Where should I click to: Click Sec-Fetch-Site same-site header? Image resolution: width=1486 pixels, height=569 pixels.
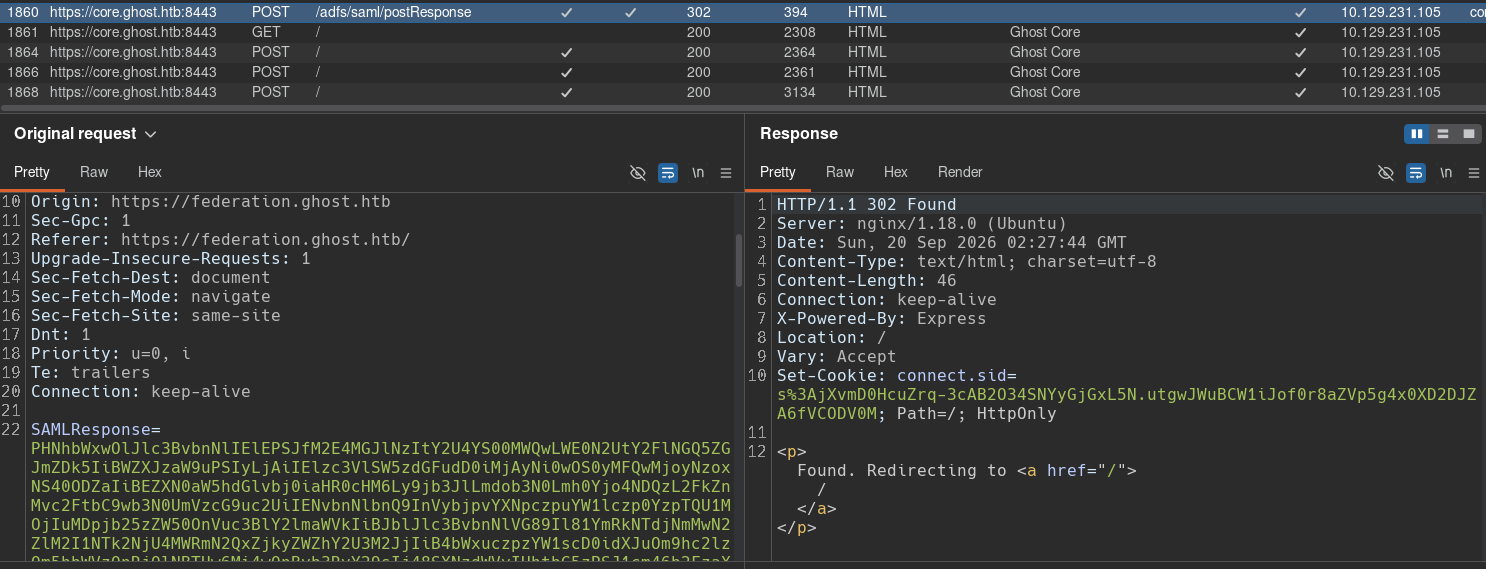point(155,316)
